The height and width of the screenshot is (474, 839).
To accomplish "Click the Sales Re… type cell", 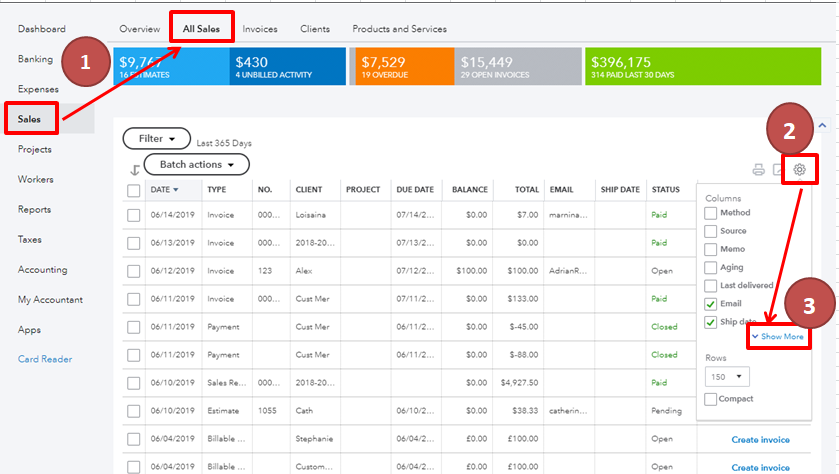I will point(227,383).
